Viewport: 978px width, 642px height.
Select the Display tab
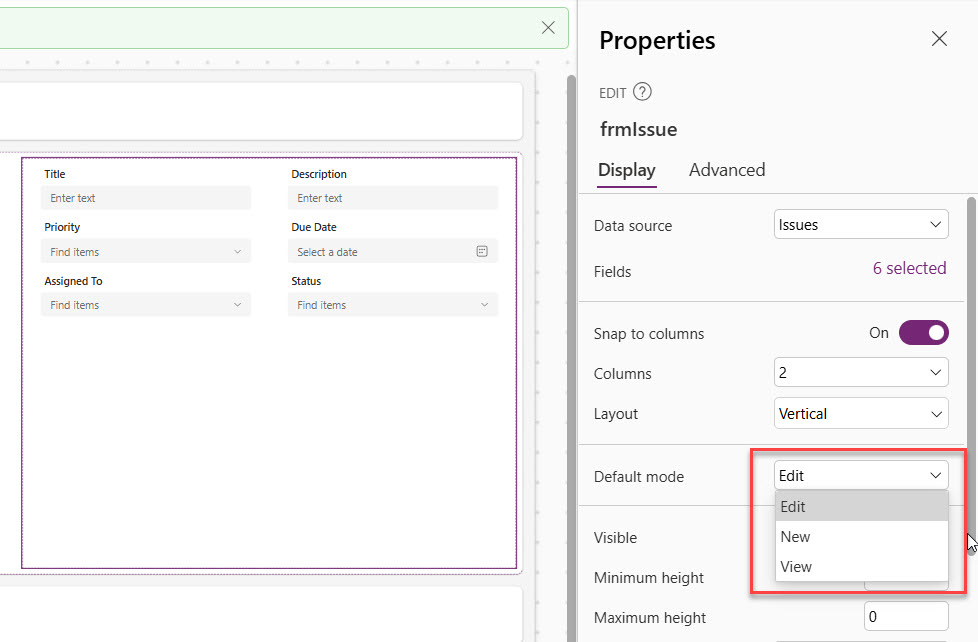click(x=626, y=170)
